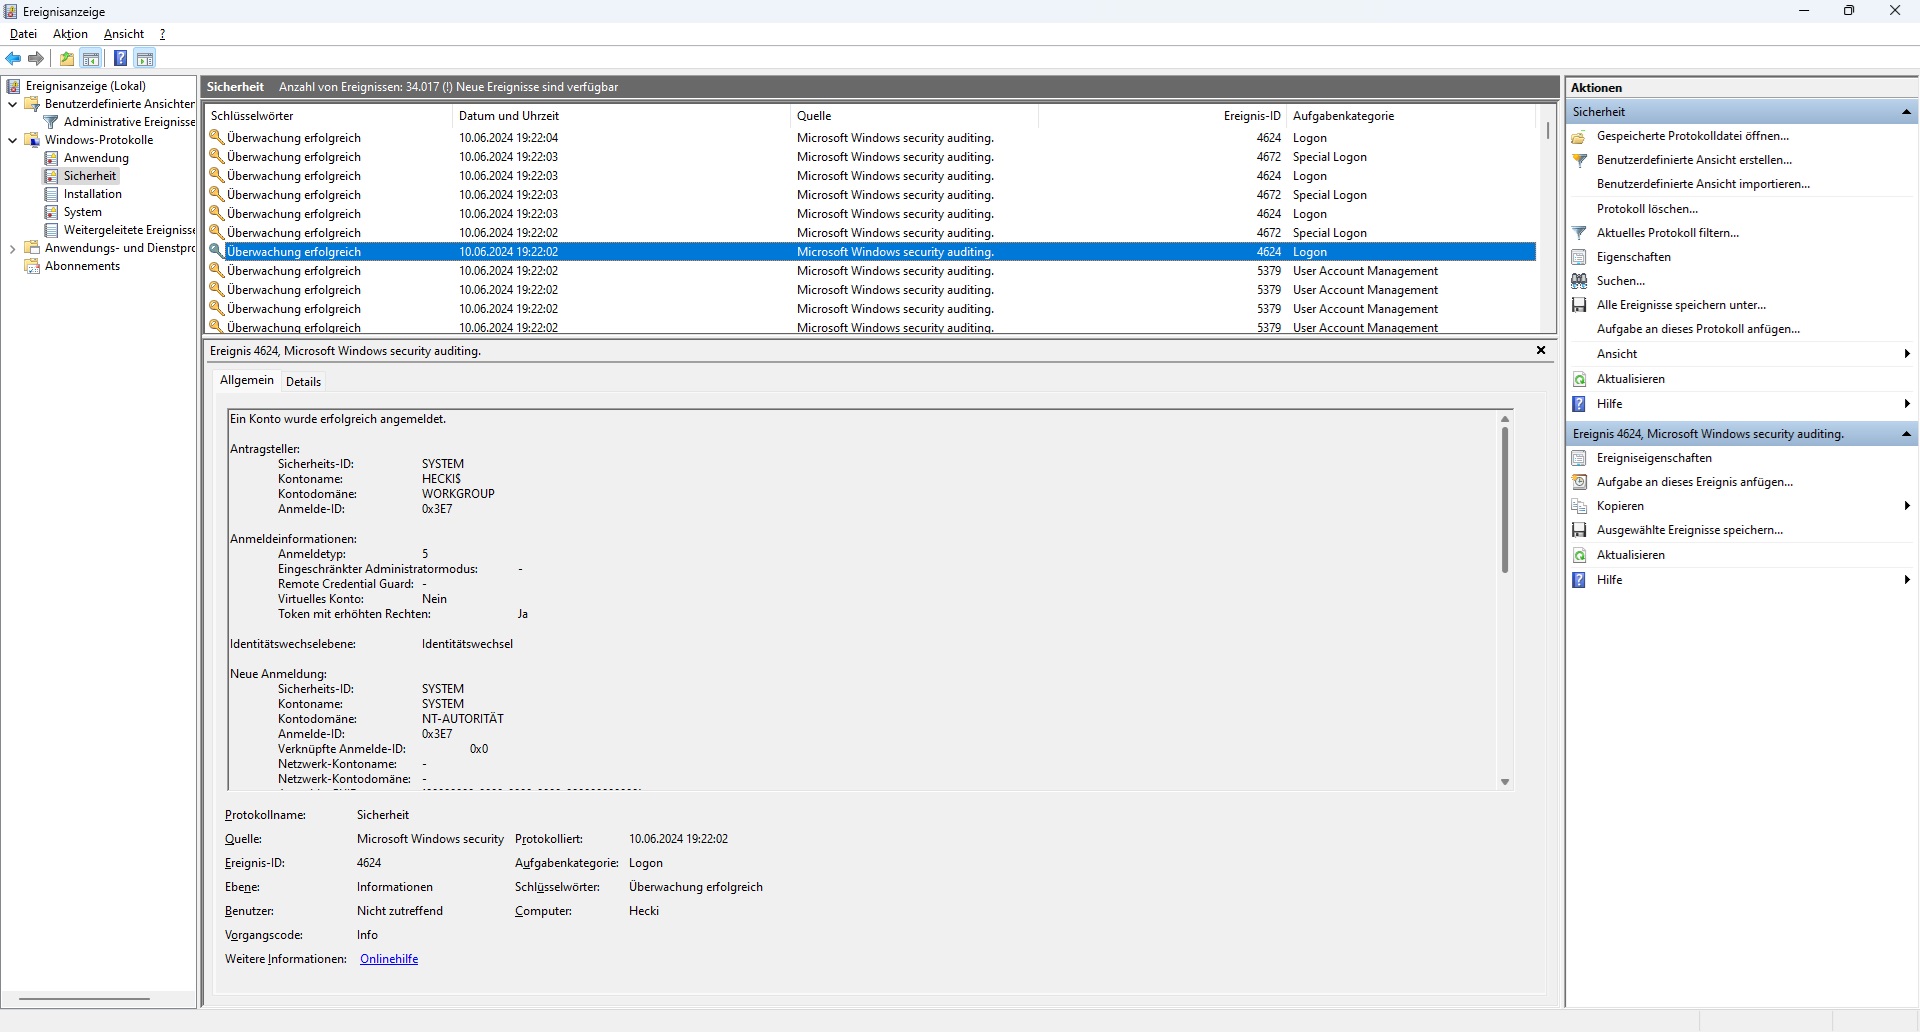Open a saved log file via the folder icon
Viewport: 1920px width, 1032px height.
[x=66, y=58]
